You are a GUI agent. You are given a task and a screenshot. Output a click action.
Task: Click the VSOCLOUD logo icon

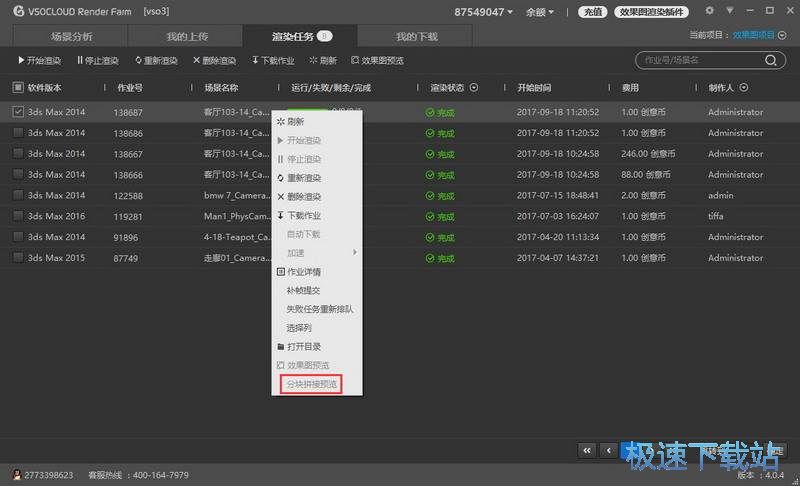(19, 11)
